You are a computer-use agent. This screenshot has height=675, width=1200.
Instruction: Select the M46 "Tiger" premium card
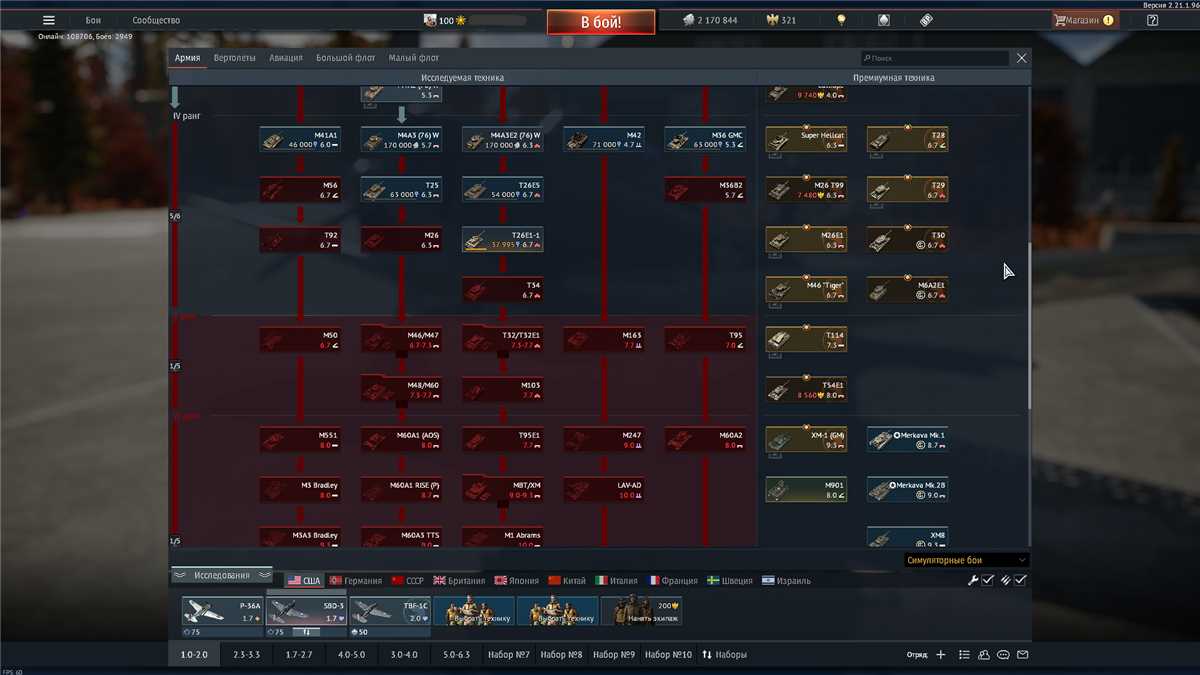pos(807,289)
